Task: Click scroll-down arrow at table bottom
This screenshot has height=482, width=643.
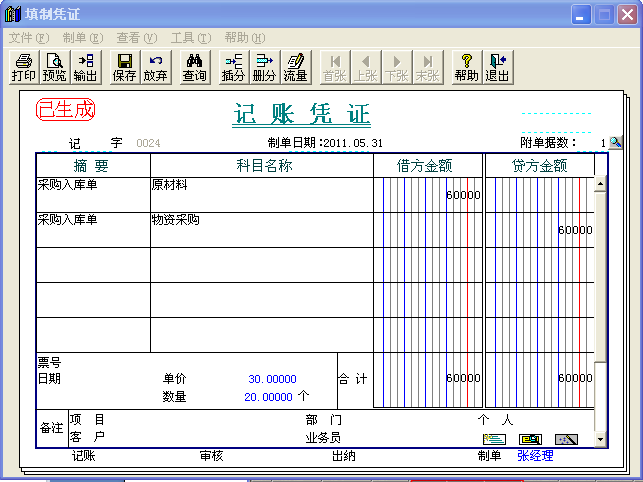Action: 600,439
